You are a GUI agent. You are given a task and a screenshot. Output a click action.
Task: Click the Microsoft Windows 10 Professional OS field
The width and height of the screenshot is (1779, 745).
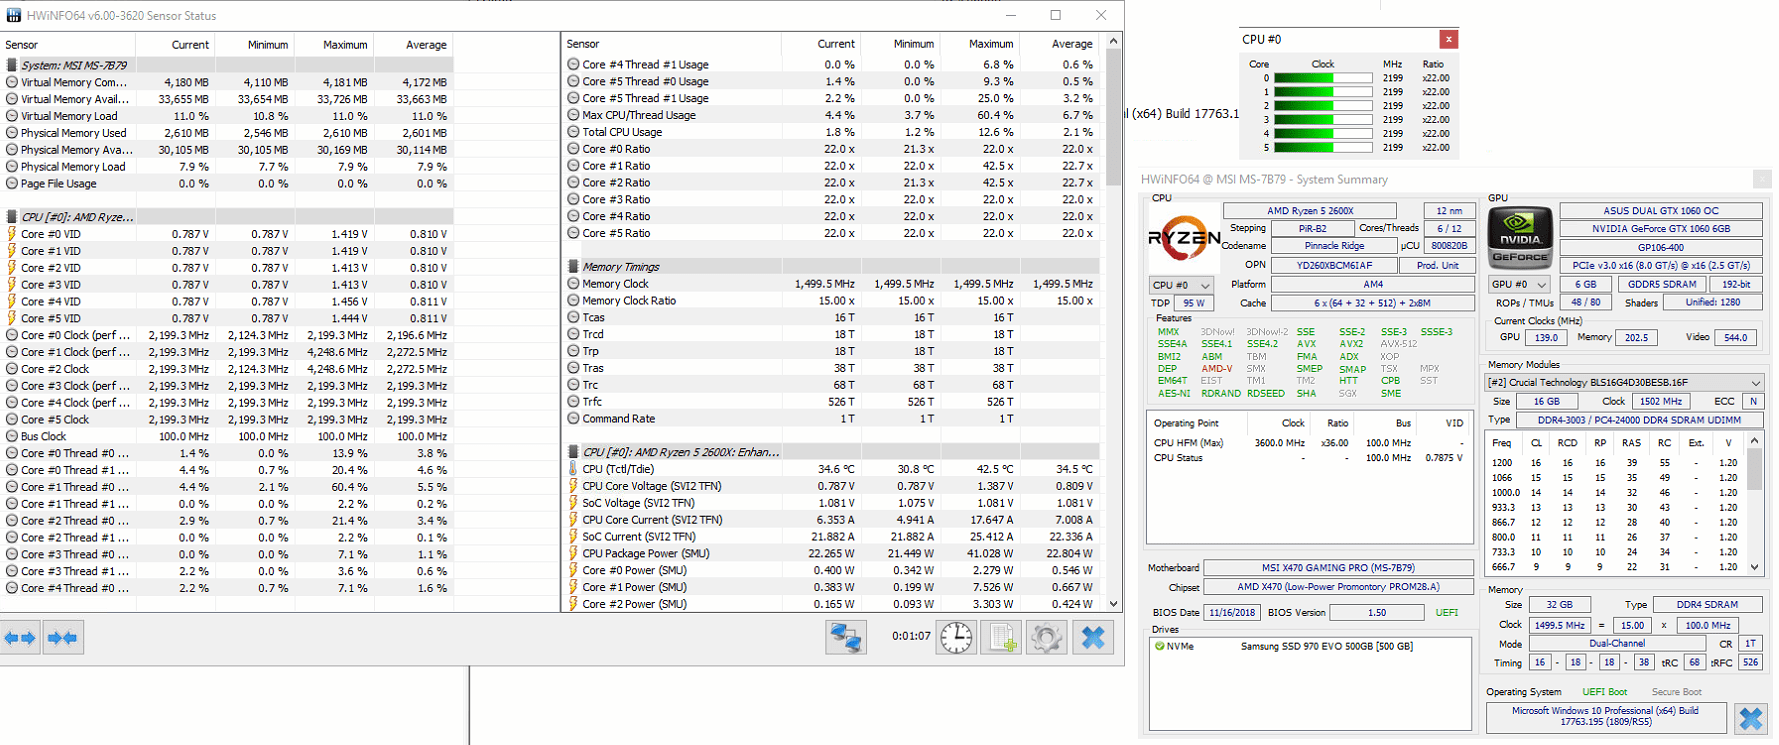[1605, 716]
